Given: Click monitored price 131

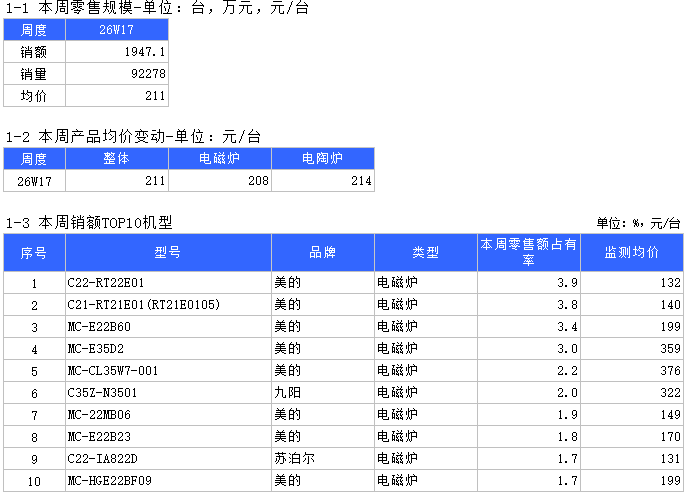Looking at the screenshot, I should click(x=671, y=459).
